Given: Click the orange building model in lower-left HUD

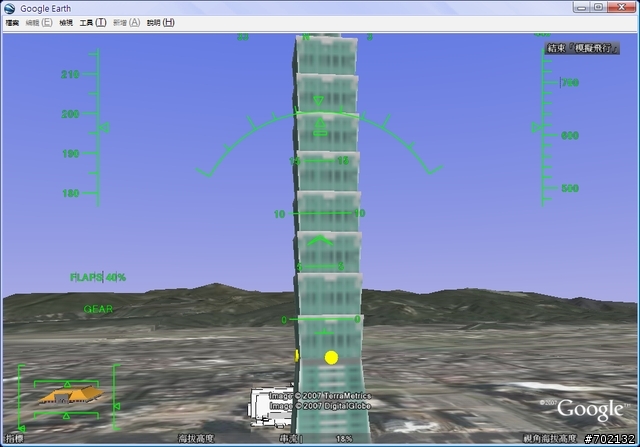Looking at the screenshot, I should click(71, 395).
